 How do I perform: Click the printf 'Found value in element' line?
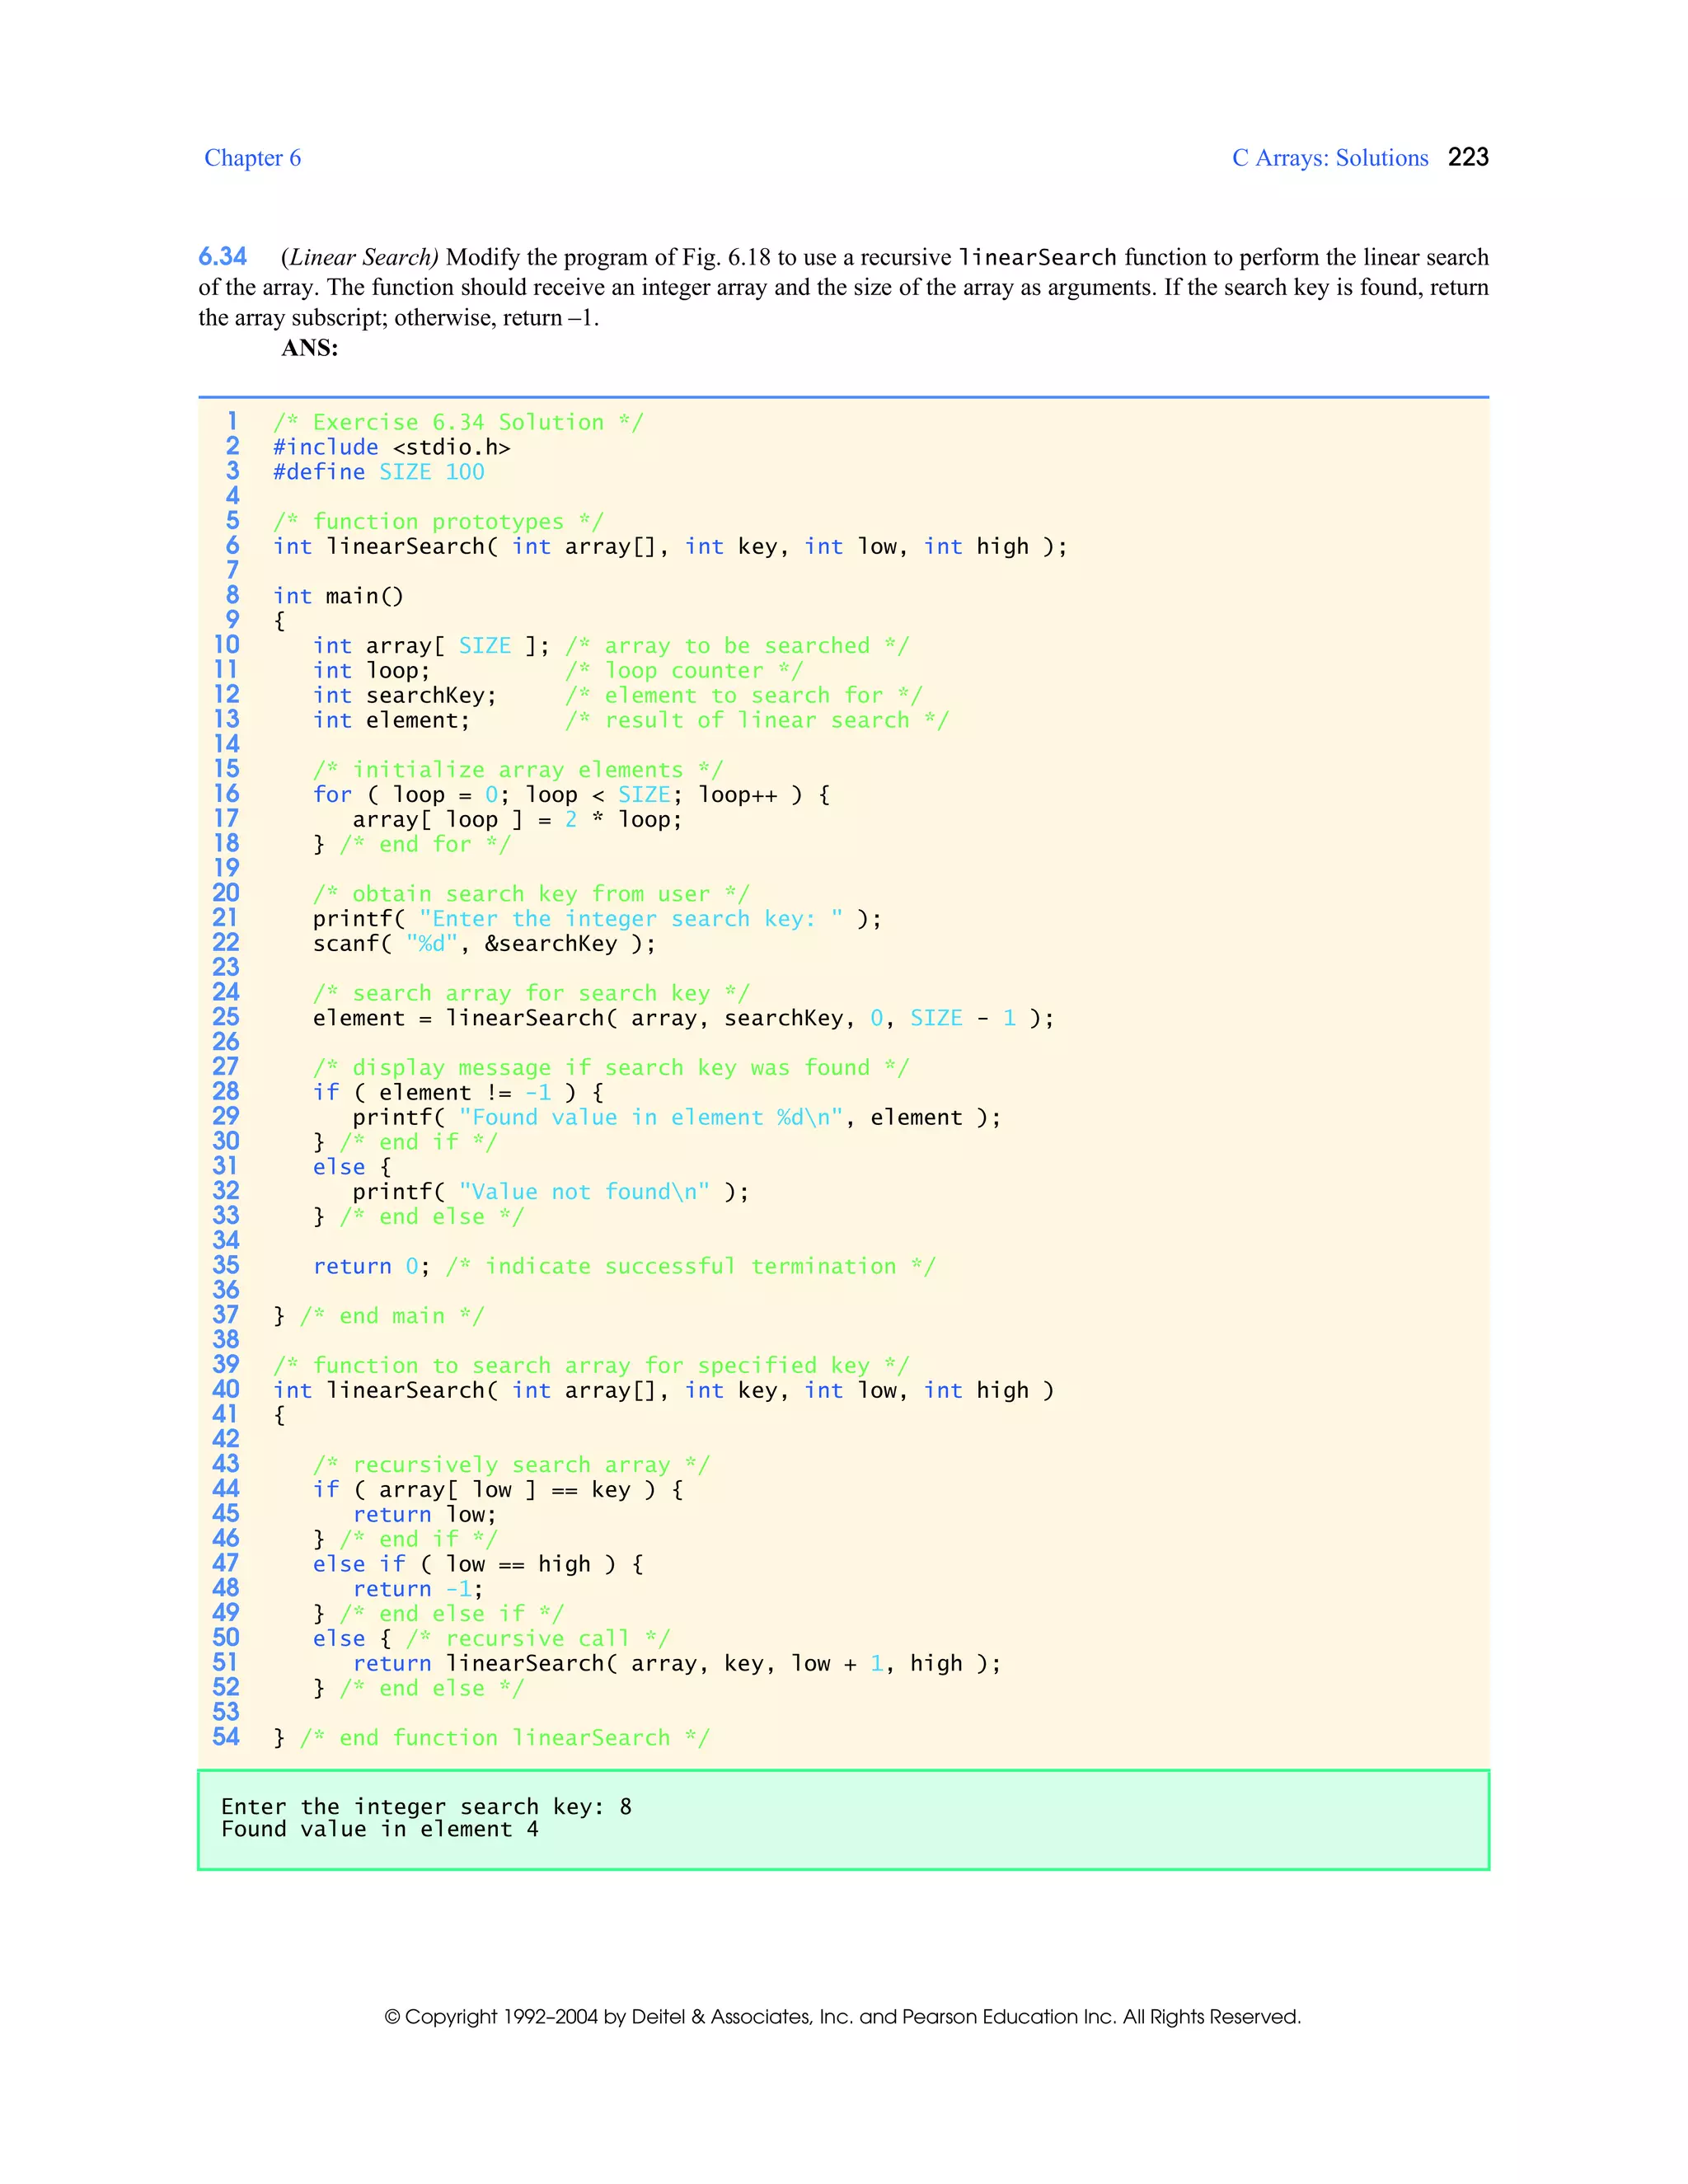pos(676,1117)
